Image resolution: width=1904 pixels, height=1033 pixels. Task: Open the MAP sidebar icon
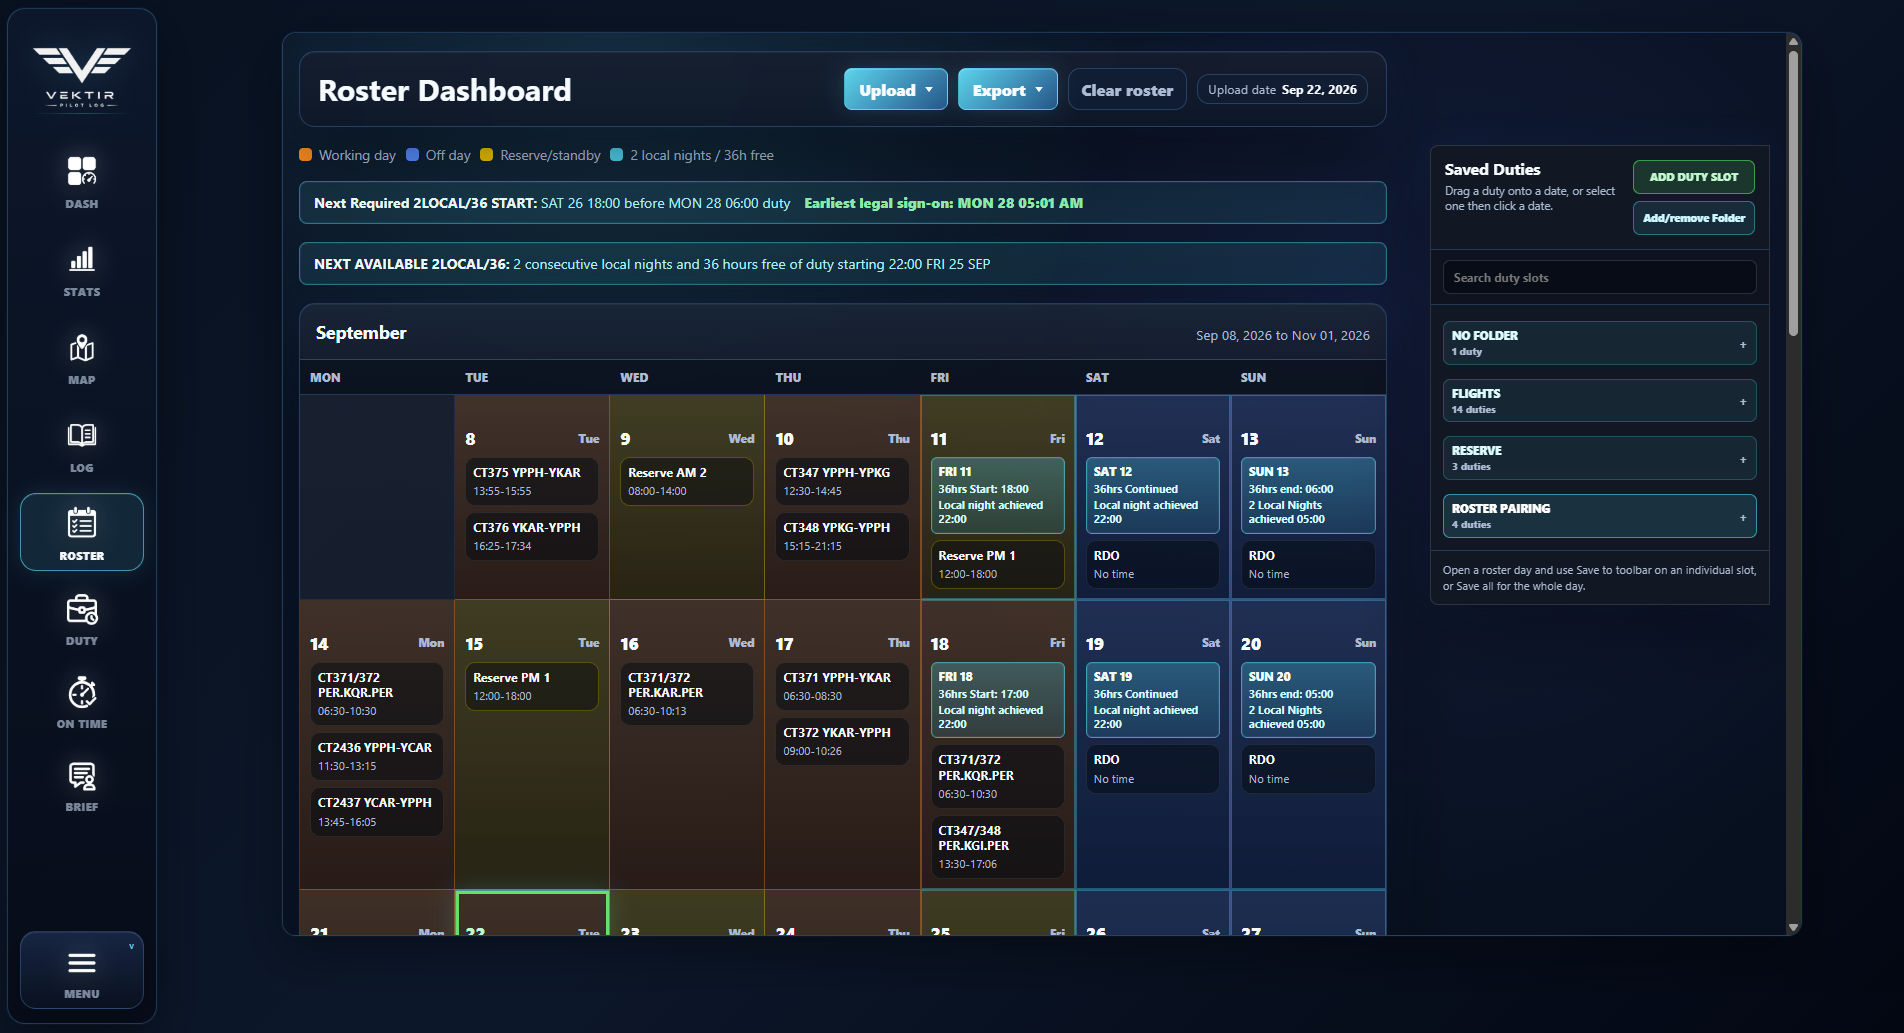[x=82, y=347]
